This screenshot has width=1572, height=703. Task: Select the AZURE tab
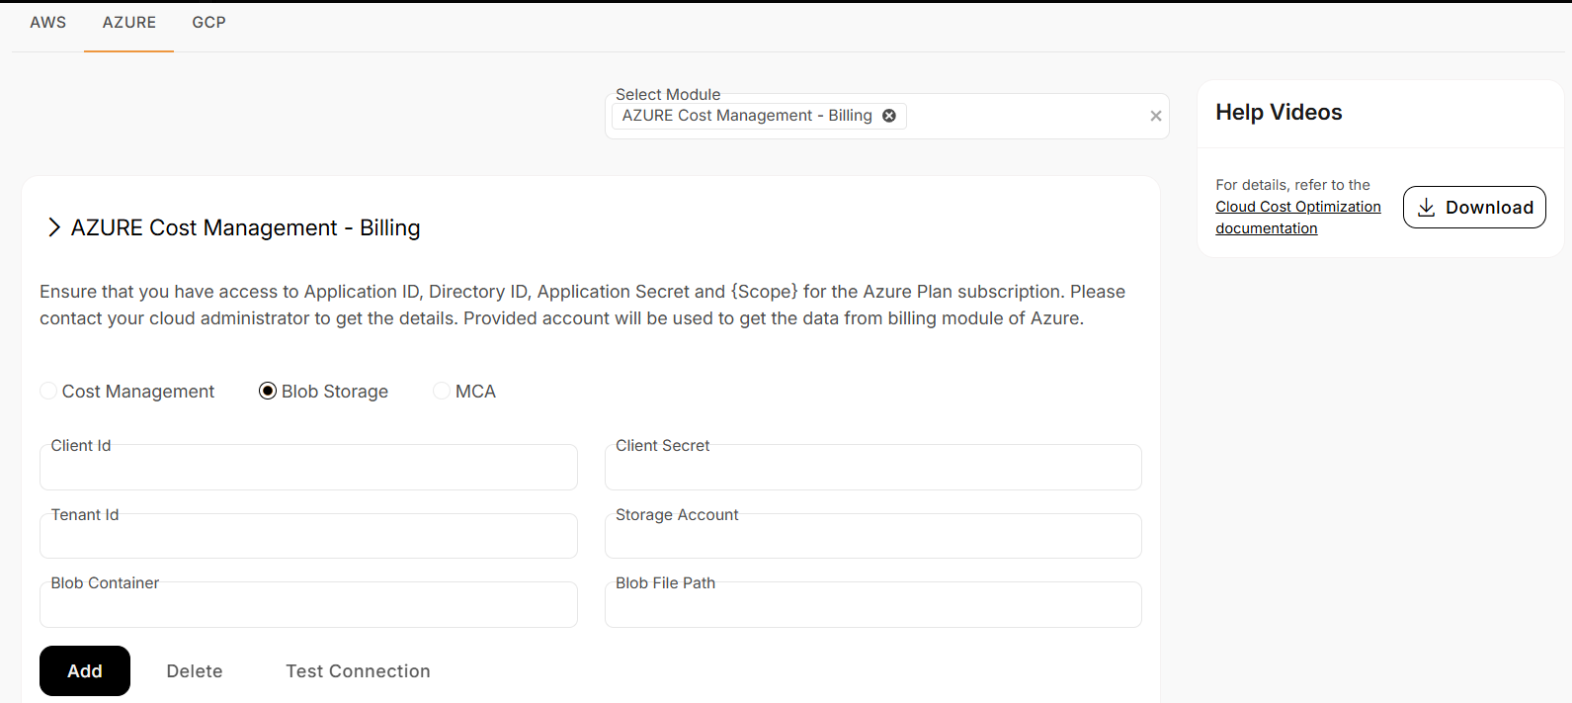(129, 22)
